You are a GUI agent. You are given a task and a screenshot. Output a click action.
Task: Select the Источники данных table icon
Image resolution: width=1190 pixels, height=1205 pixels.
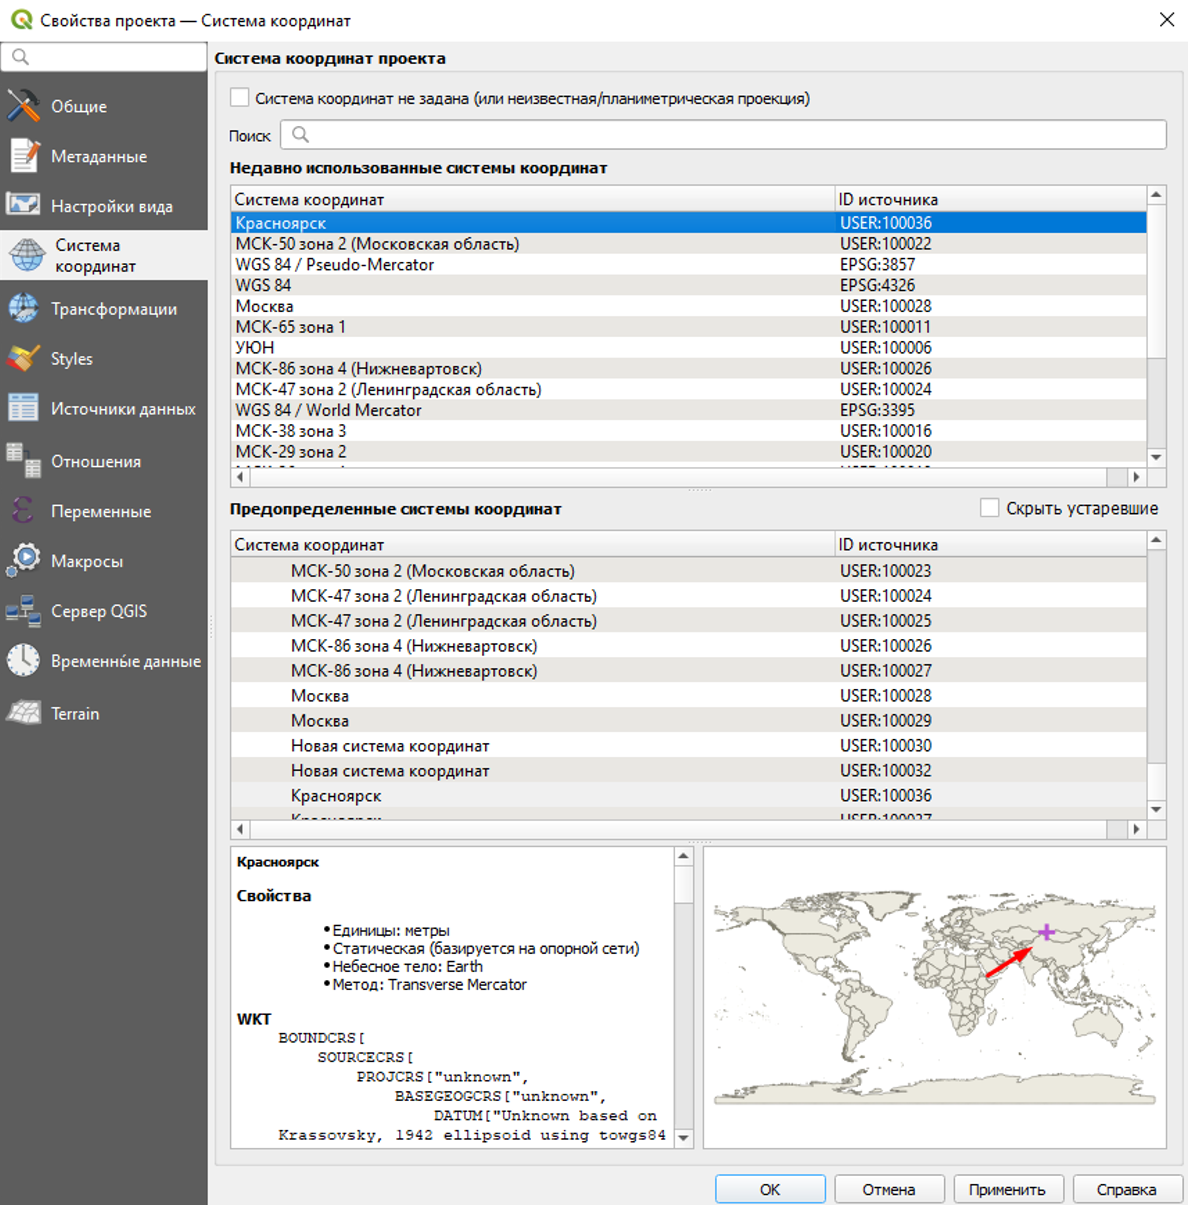[23, 409]
